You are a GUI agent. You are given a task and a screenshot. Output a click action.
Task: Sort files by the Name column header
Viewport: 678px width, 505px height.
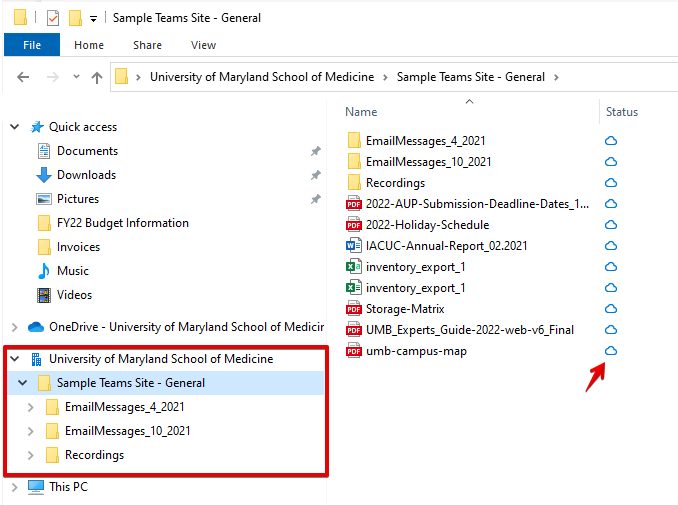tap(361, 112)
